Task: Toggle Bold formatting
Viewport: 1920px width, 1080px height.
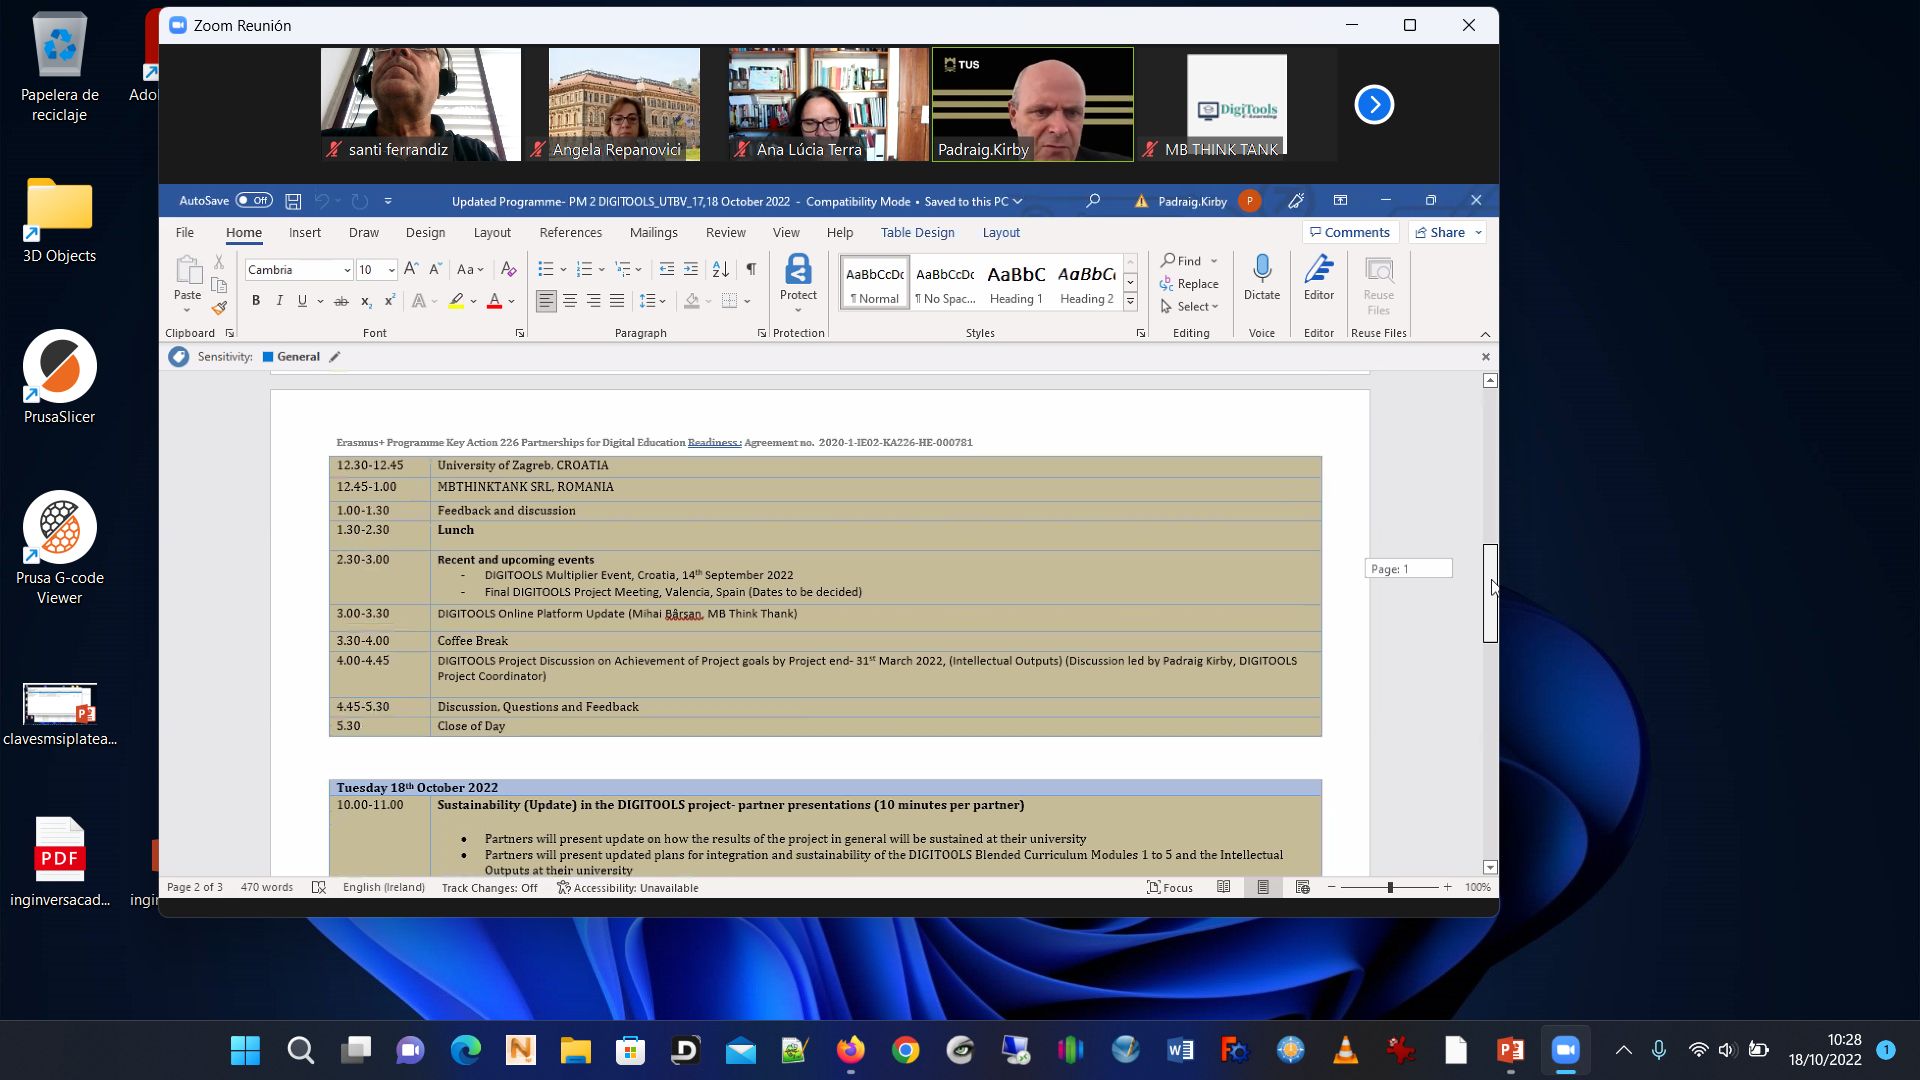Action: tap(256, 300)
